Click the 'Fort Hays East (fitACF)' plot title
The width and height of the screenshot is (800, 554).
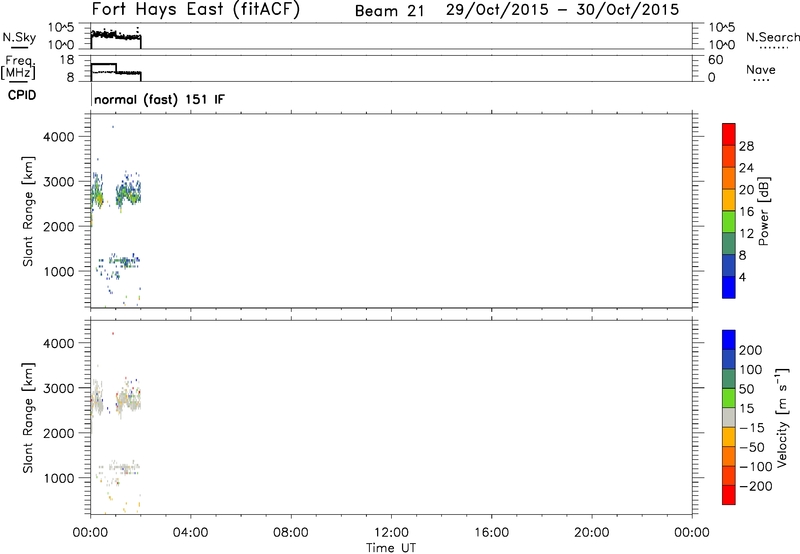[196, 10]
